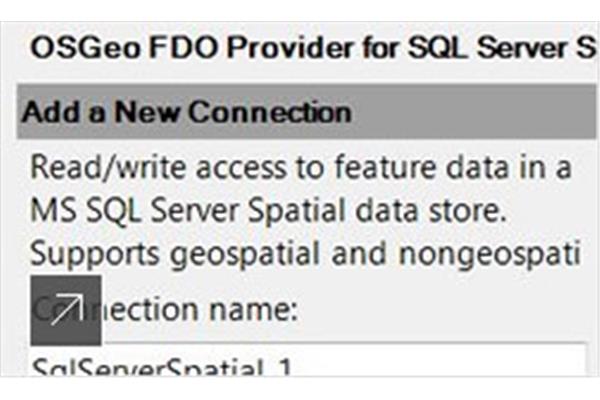
Task: Click the word 'geospatial' in description
Action: click(245, 254)
